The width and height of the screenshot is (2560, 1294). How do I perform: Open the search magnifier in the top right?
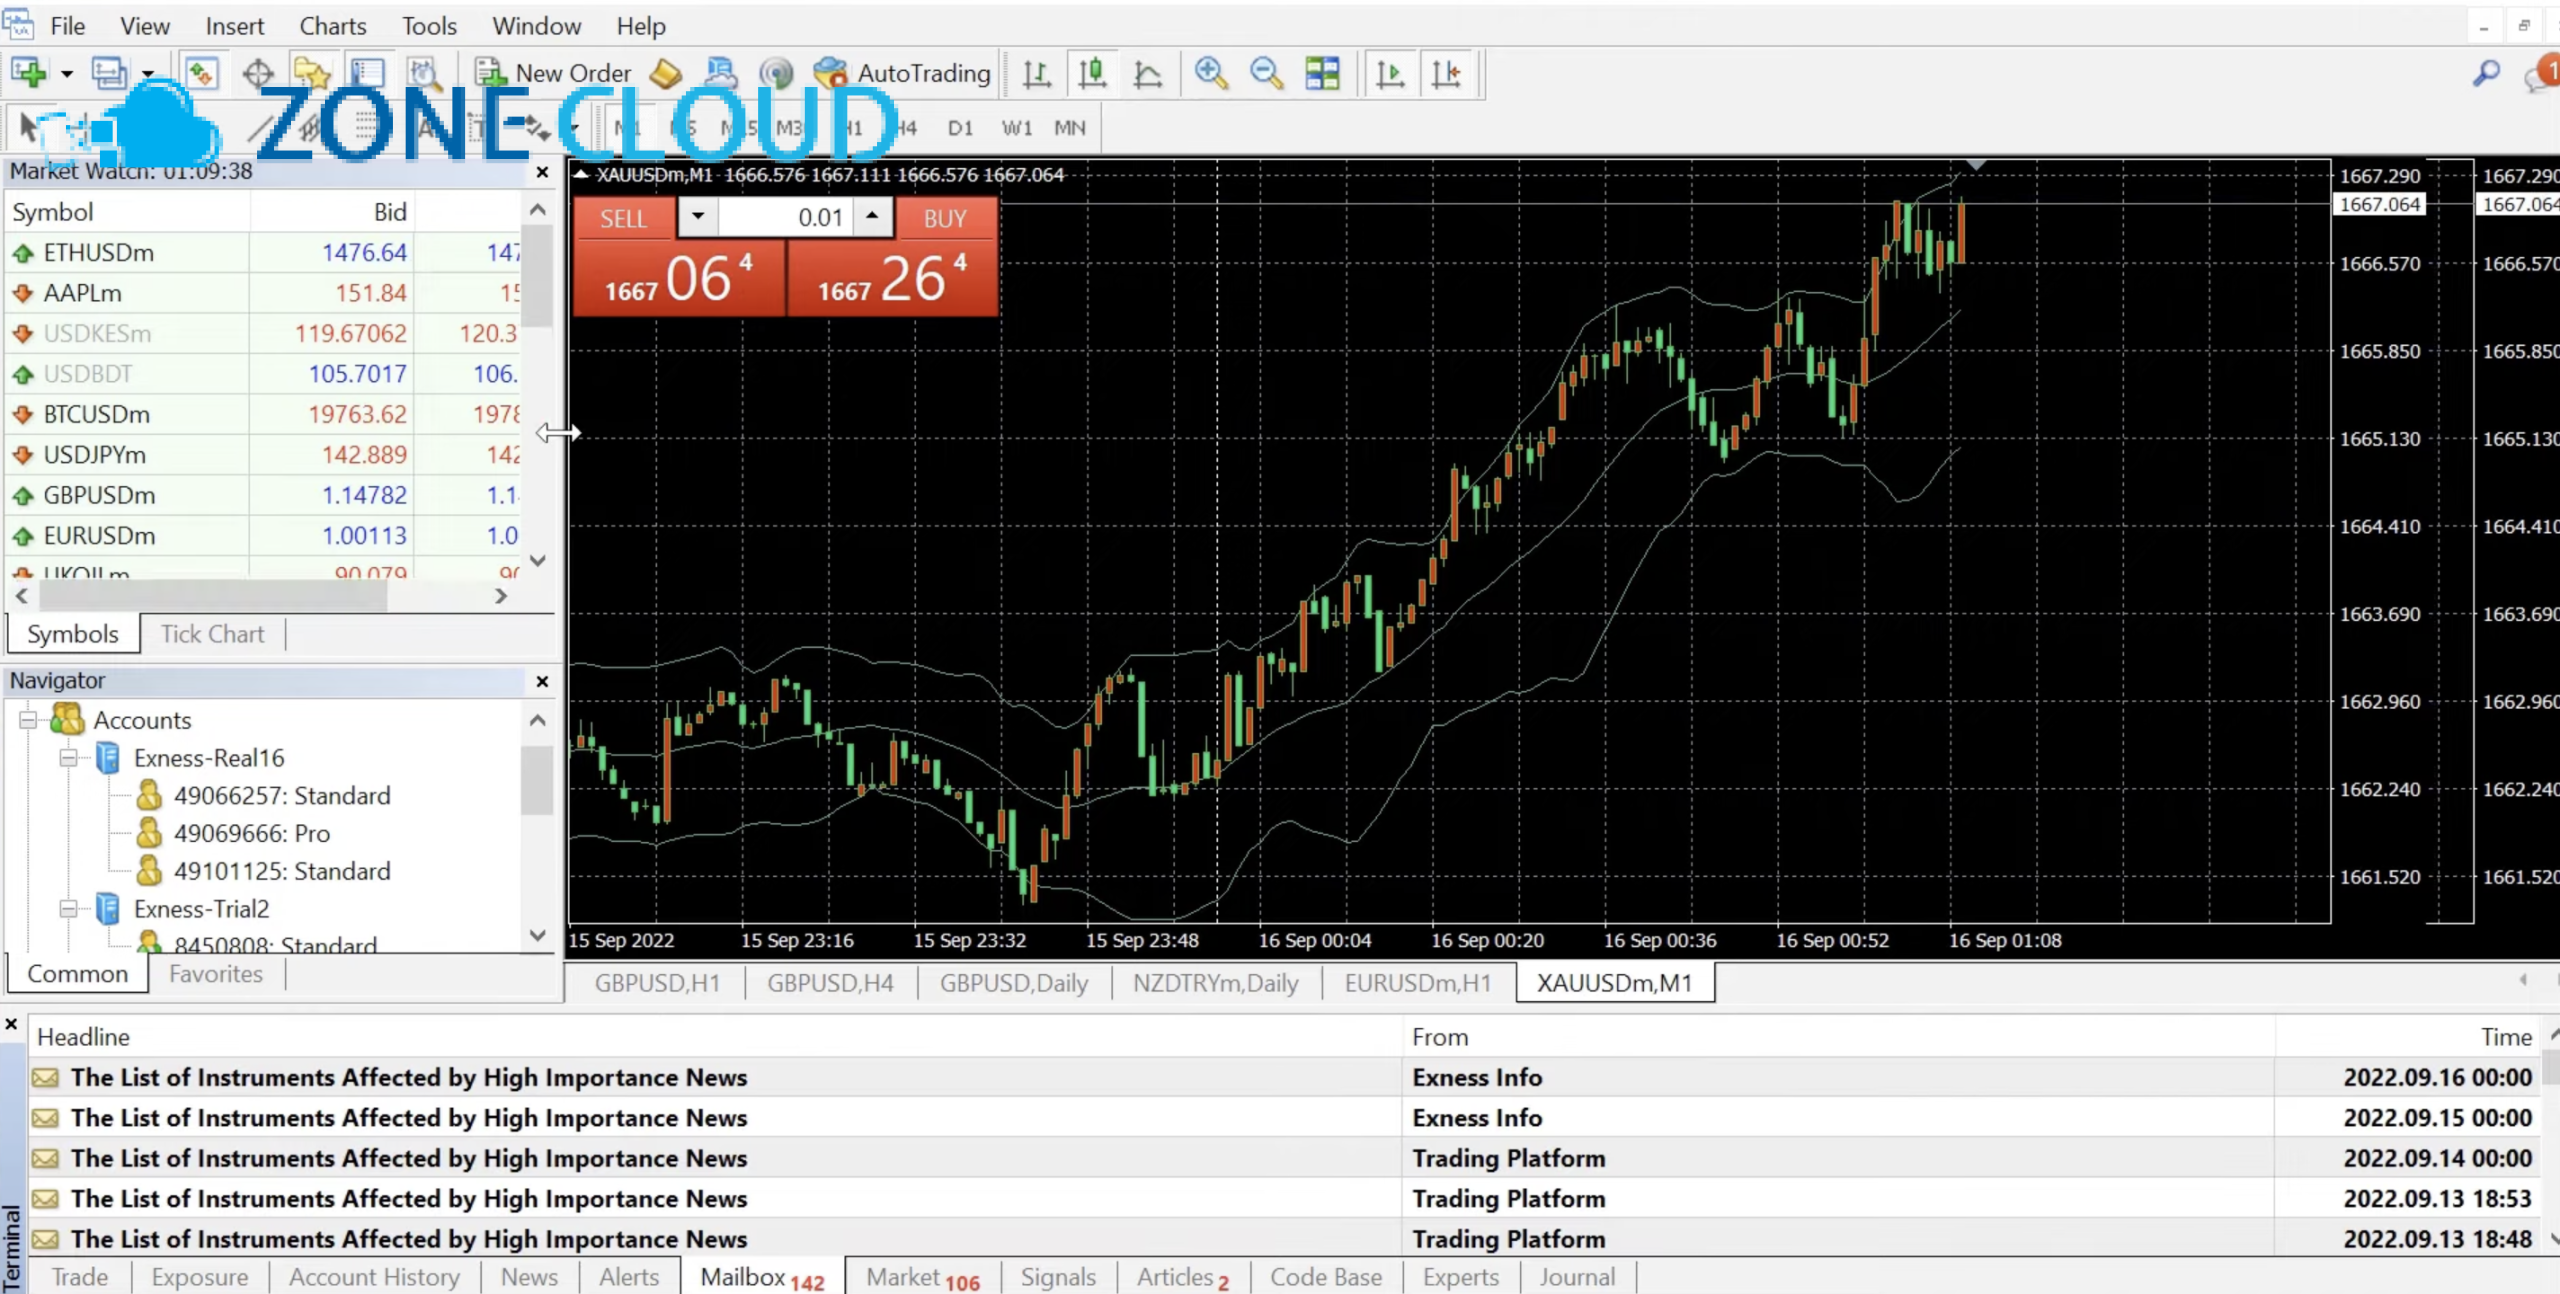point(2486,73)
